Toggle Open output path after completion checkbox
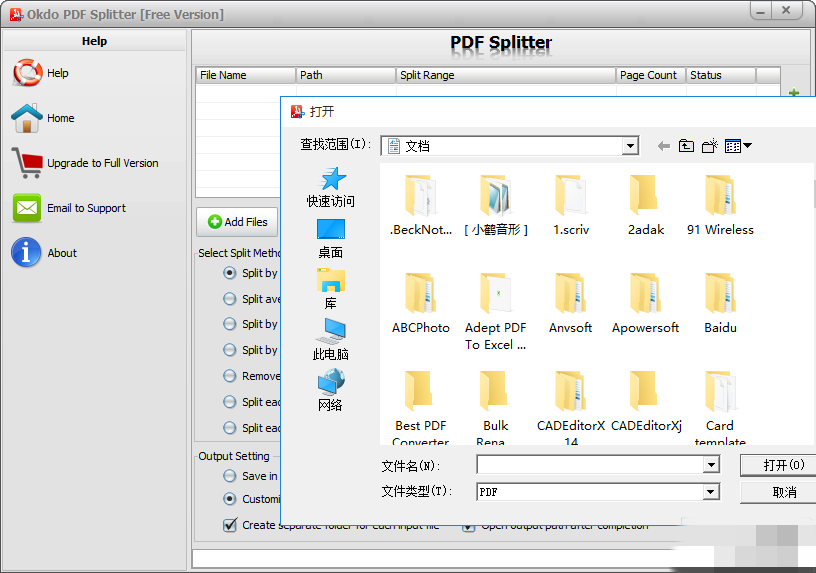 pos(468,528)
